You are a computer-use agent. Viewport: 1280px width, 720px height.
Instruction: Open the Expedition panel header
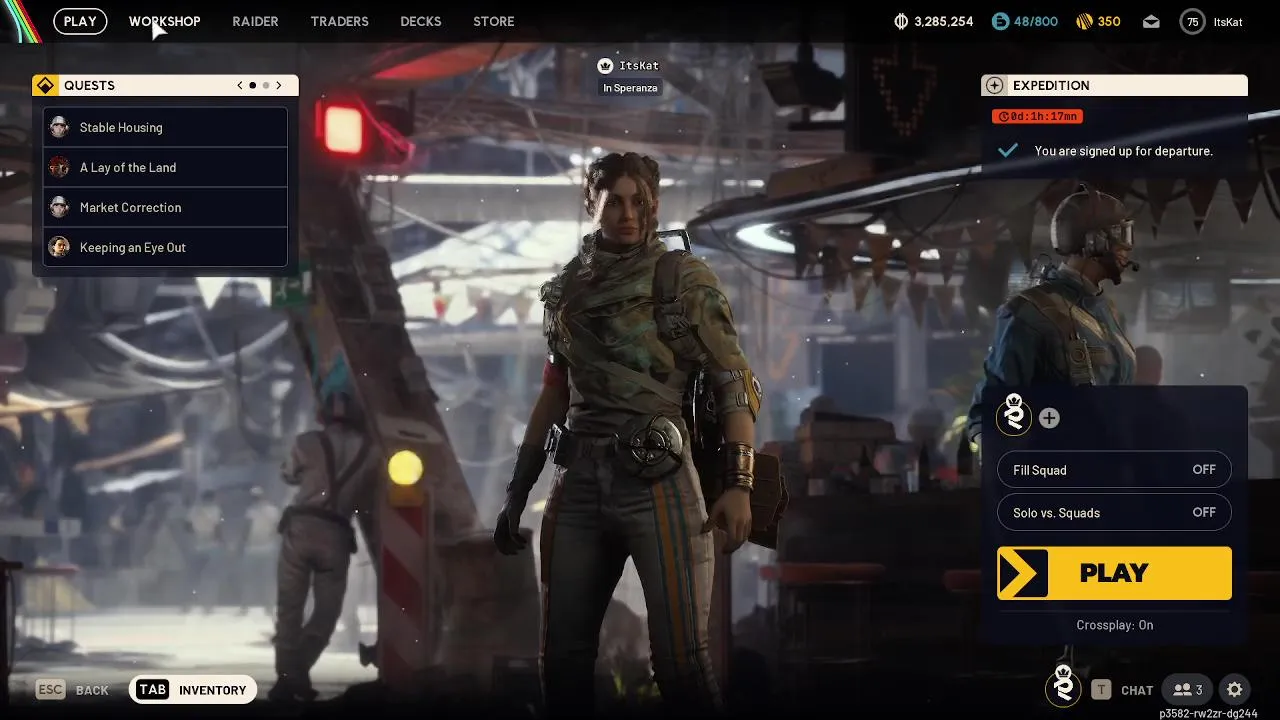pos(1114,85)
